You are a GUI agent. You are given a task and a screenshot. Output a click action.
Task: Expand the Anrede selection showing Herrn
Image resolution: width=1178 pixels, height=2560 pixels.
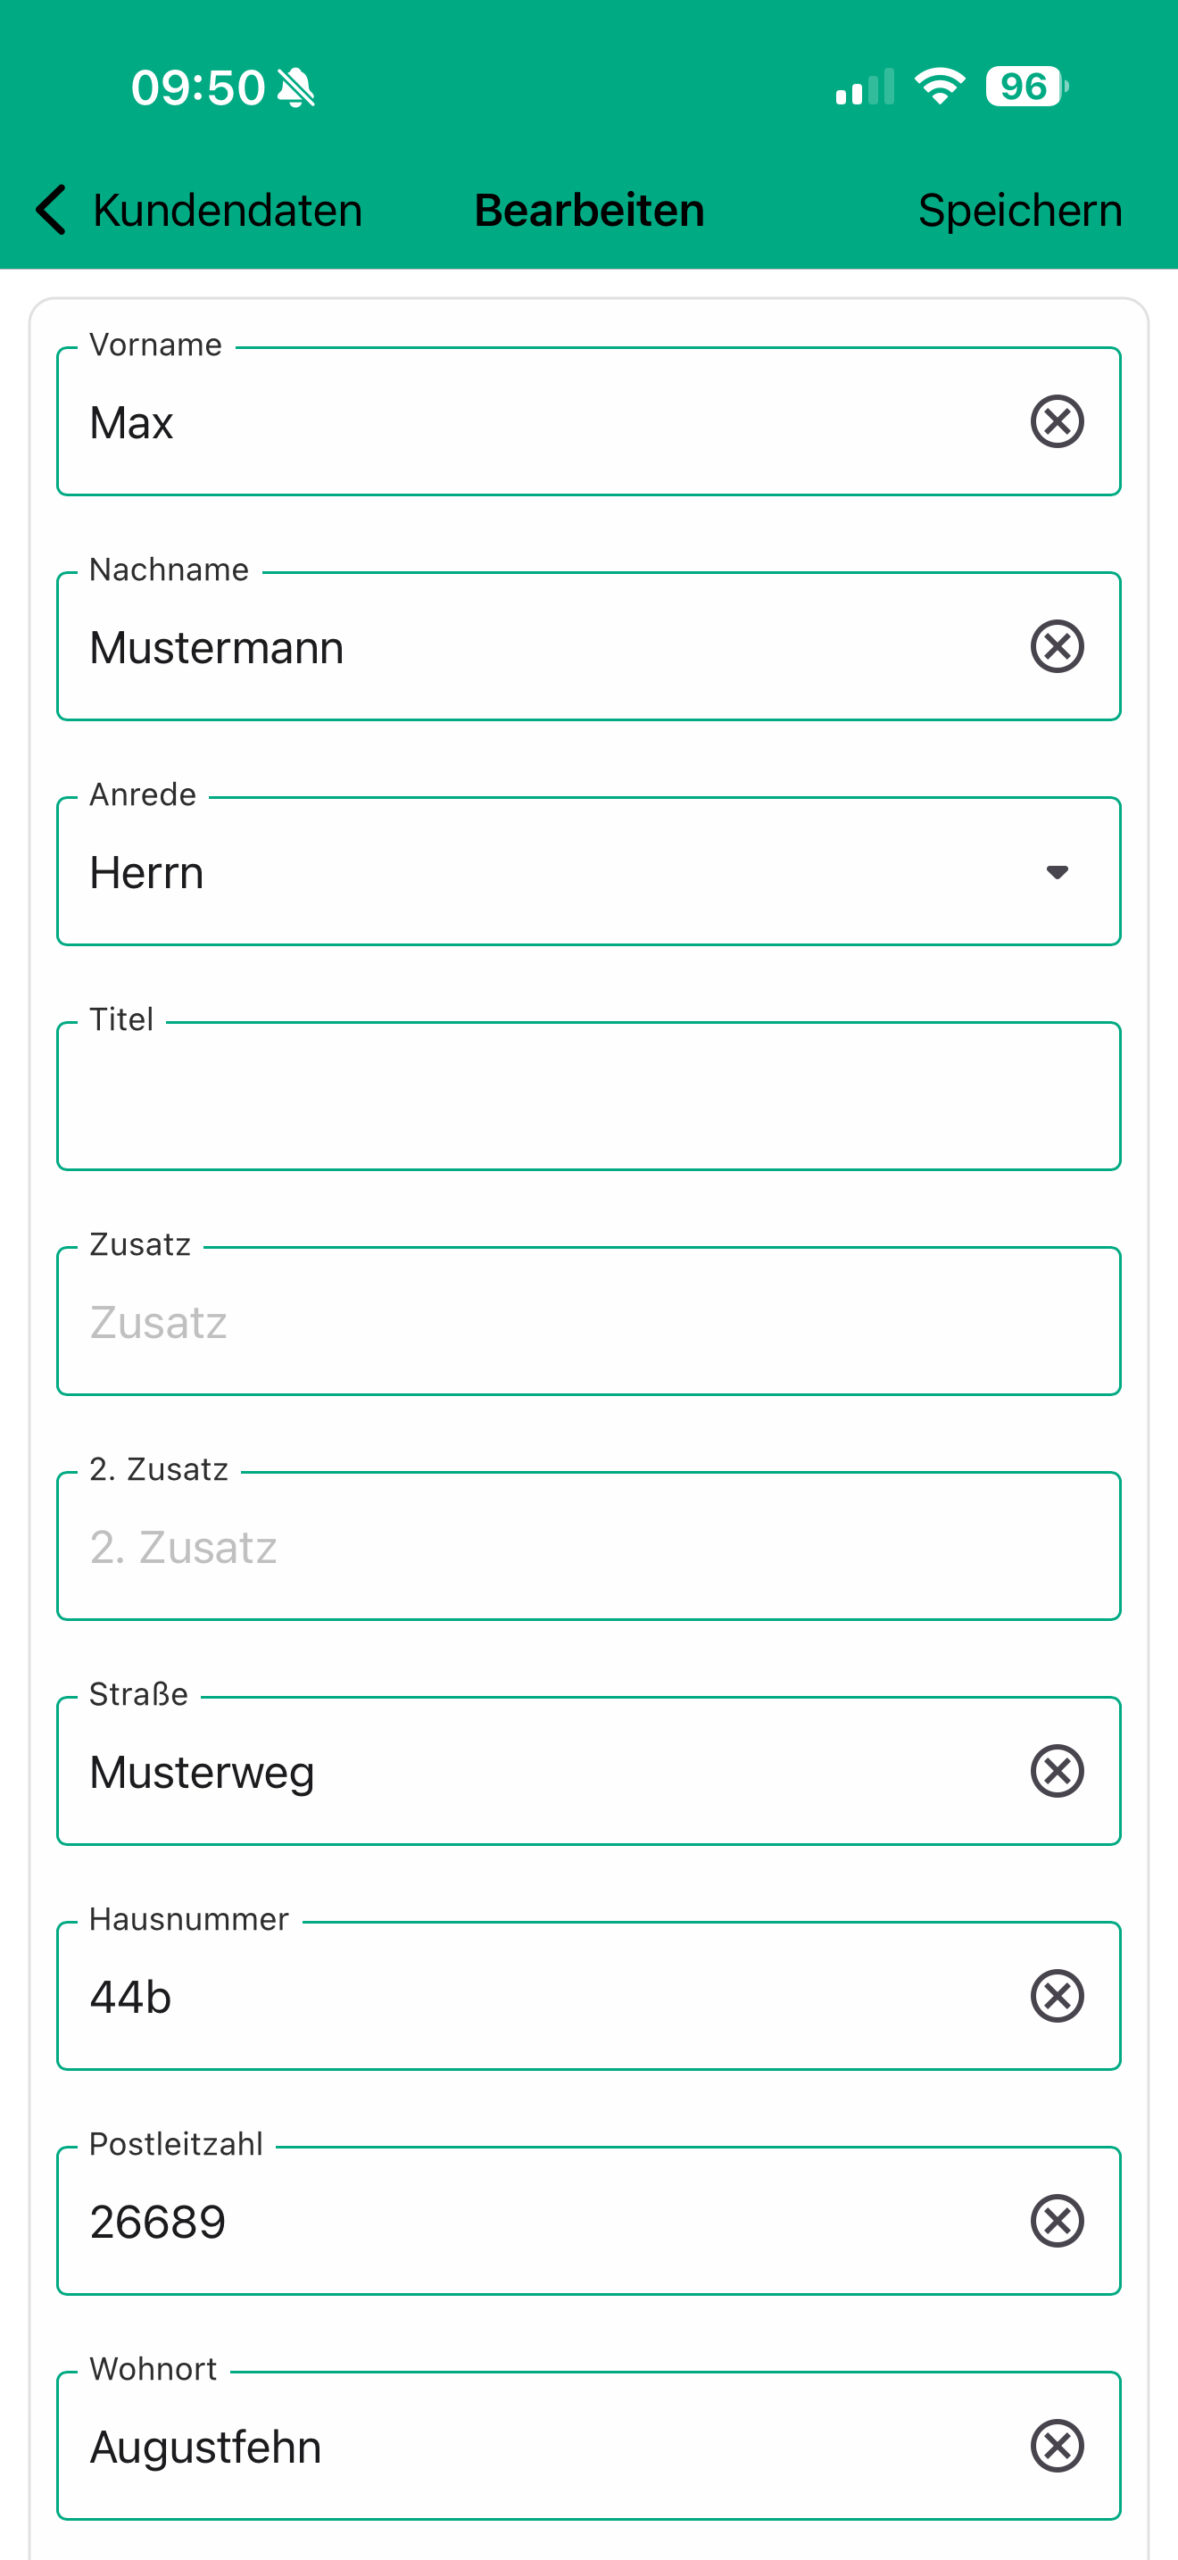click(x=560, y=872)
